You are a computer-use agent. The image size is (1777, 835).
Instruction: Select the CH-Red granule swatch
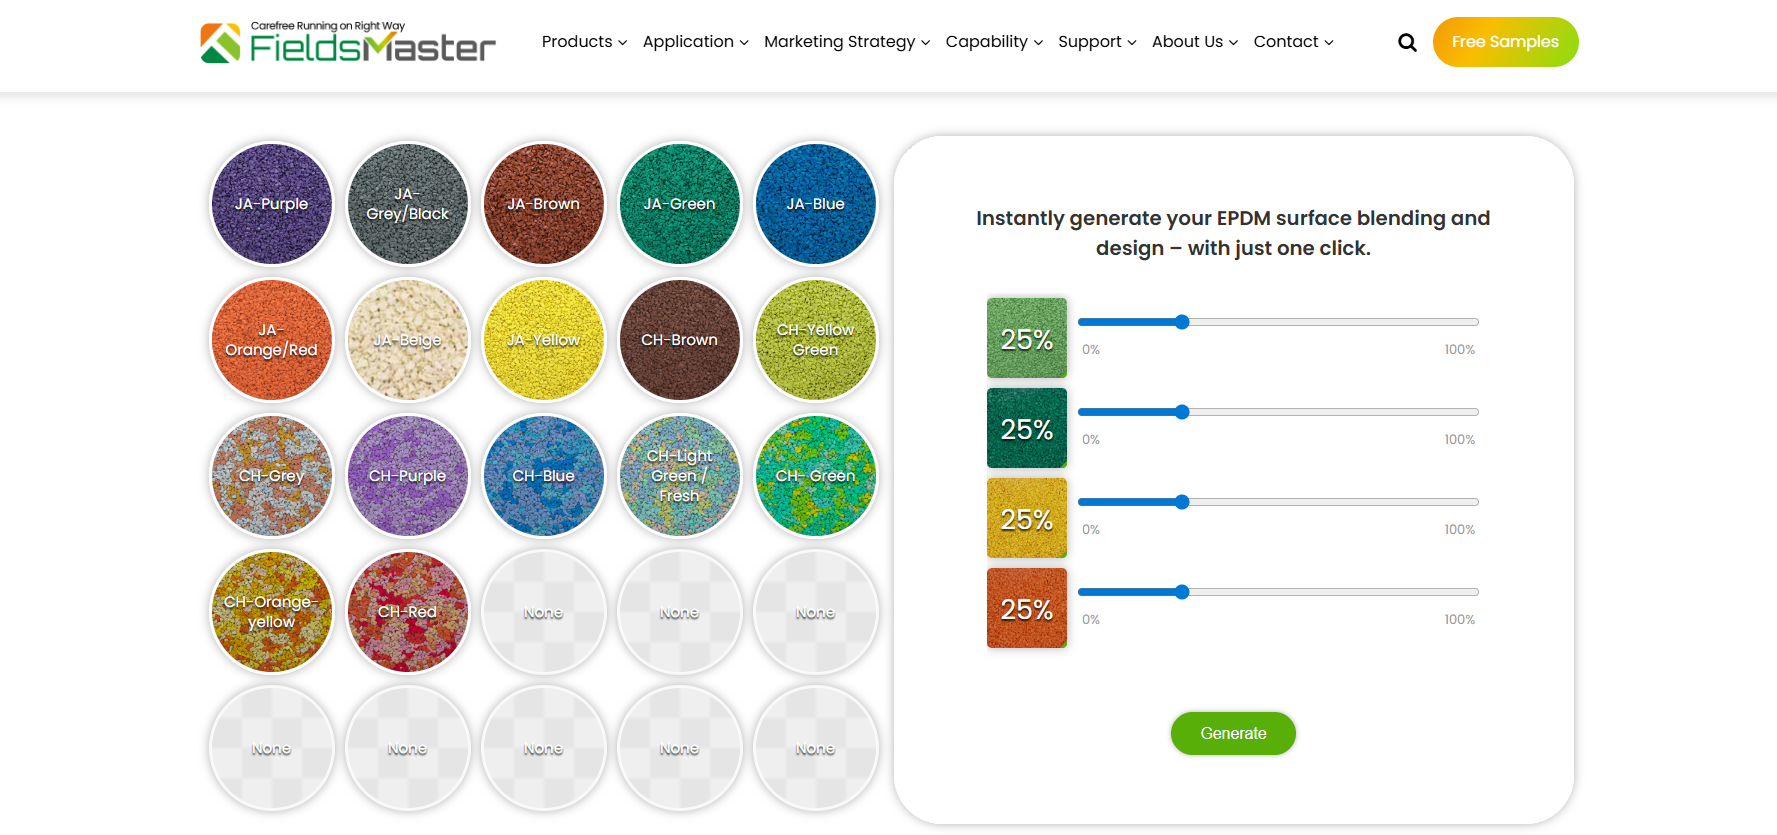407,612
